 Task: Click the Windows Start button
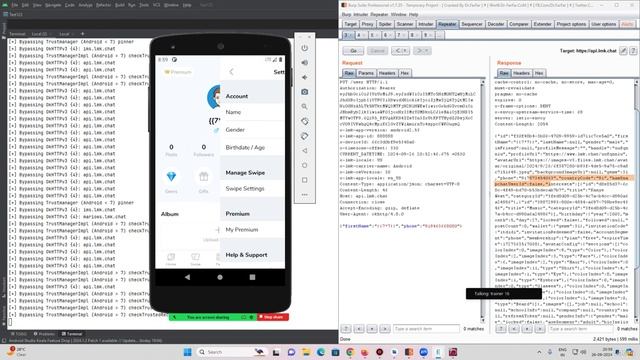pyautogui.click(x=187, y=352)
